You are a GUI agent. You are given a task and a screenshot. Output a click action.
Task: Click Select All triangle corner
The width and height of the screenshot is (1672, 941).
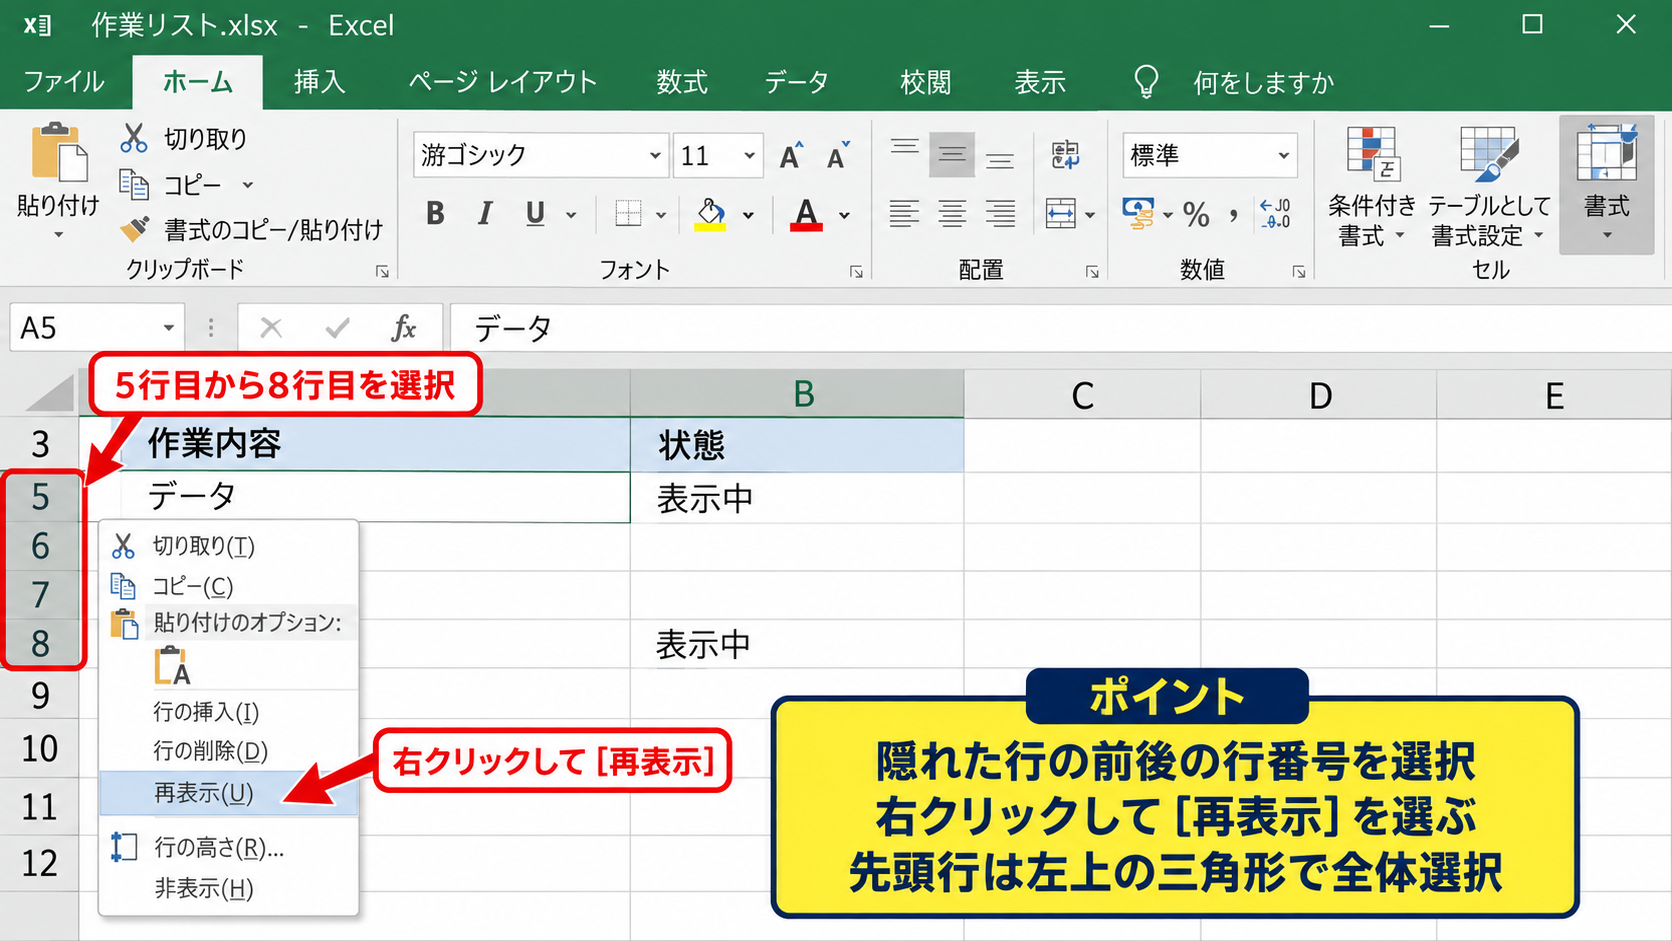(x=50, y=392)
